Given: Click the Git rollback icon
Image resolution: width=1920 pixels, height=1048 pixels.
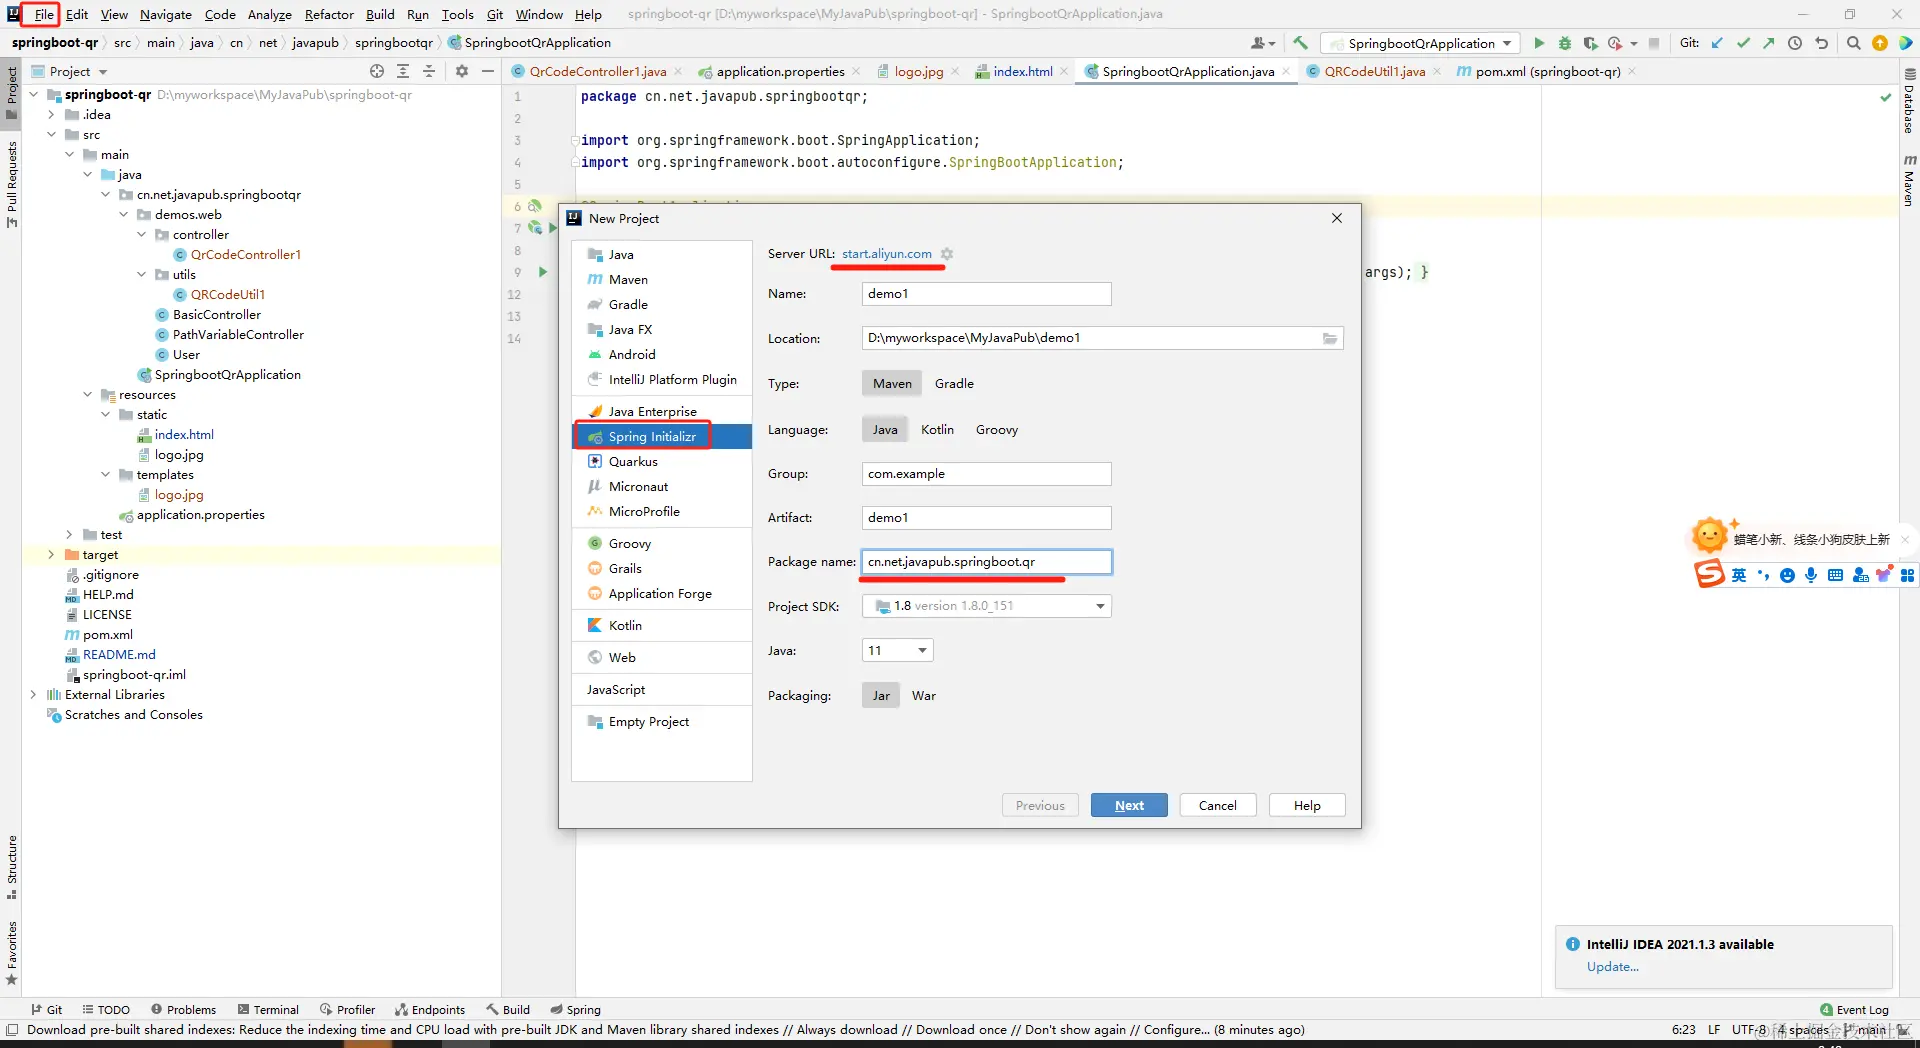Looking at the screenshot, I should coord(1821,43).
